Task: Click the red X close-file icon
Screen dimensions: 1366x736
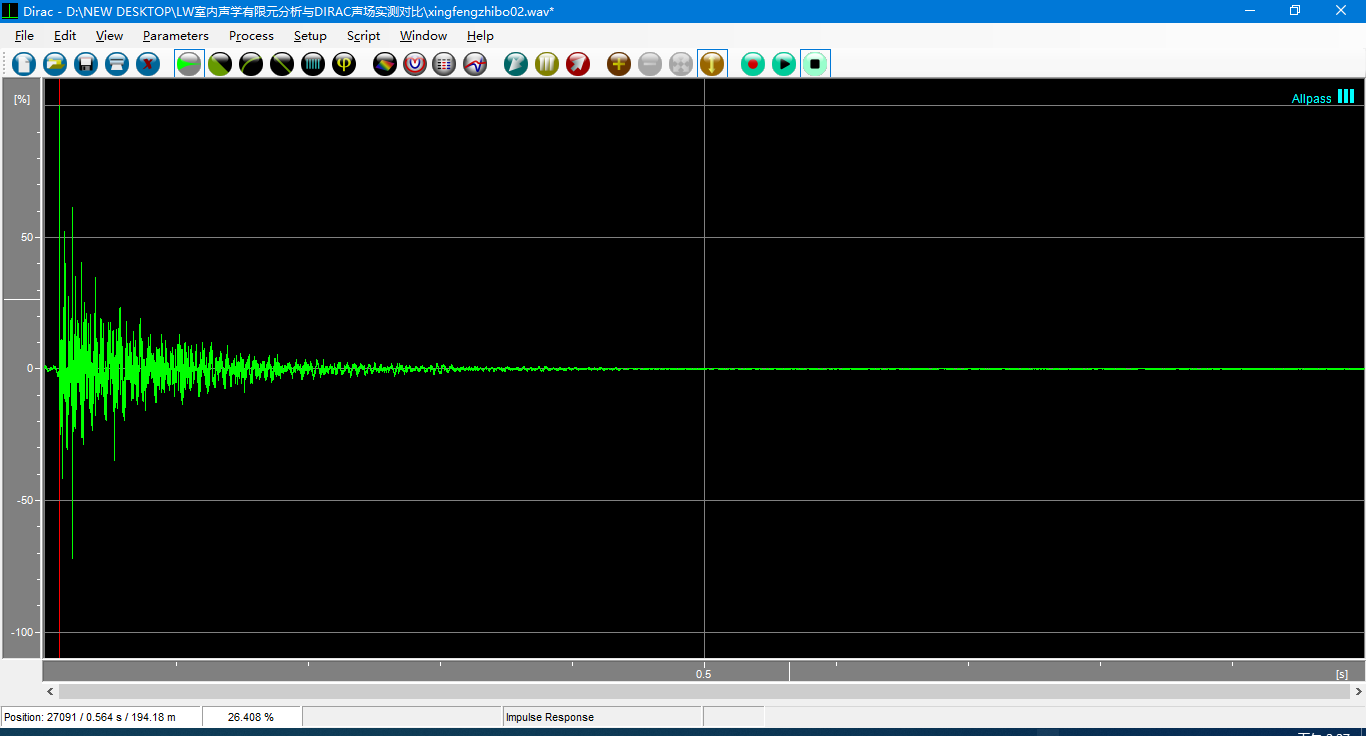Action: click(148, 64)
